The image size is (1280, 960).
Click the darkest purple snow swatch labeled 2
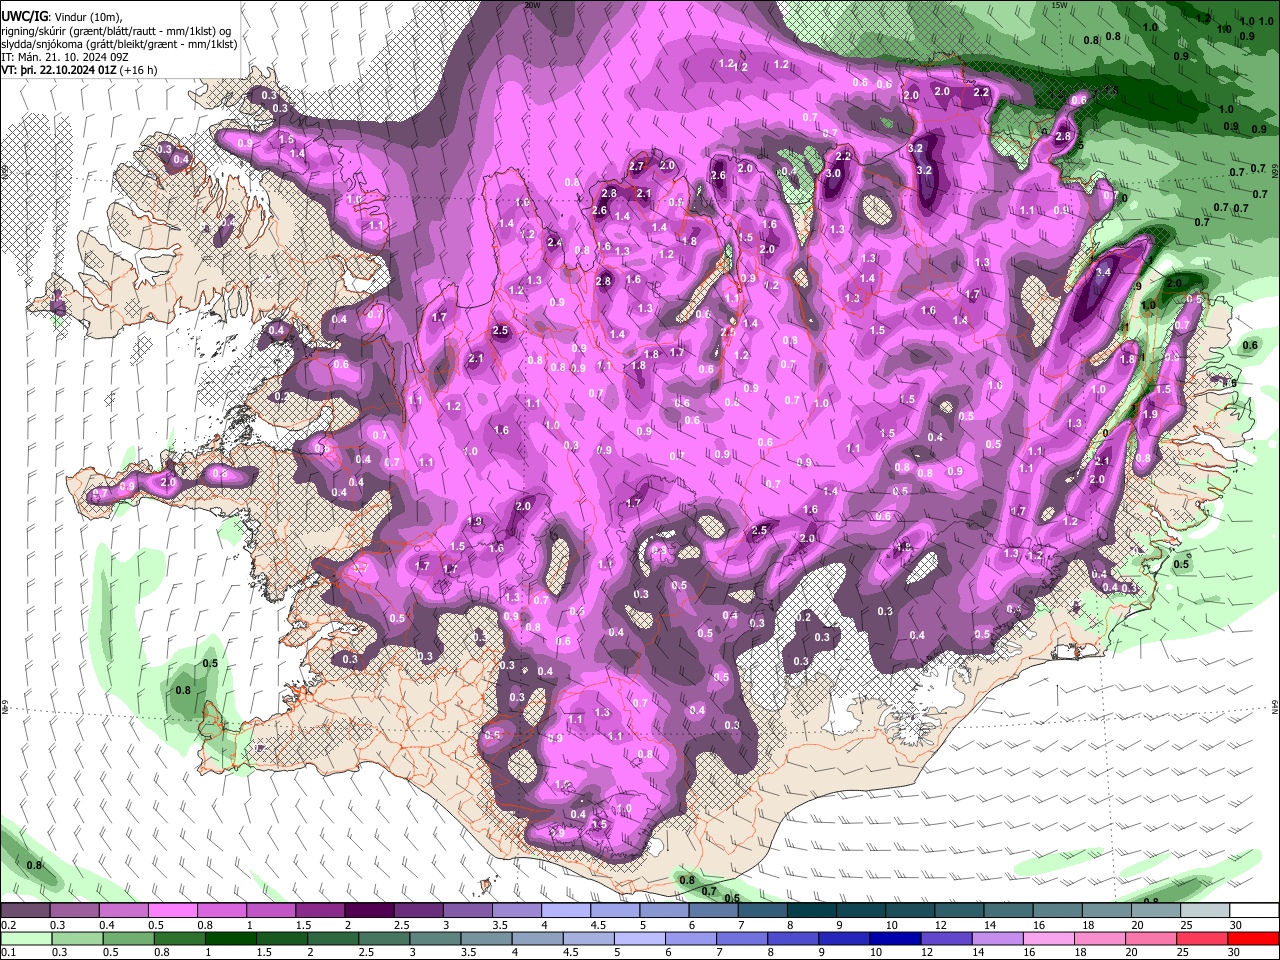369,910
